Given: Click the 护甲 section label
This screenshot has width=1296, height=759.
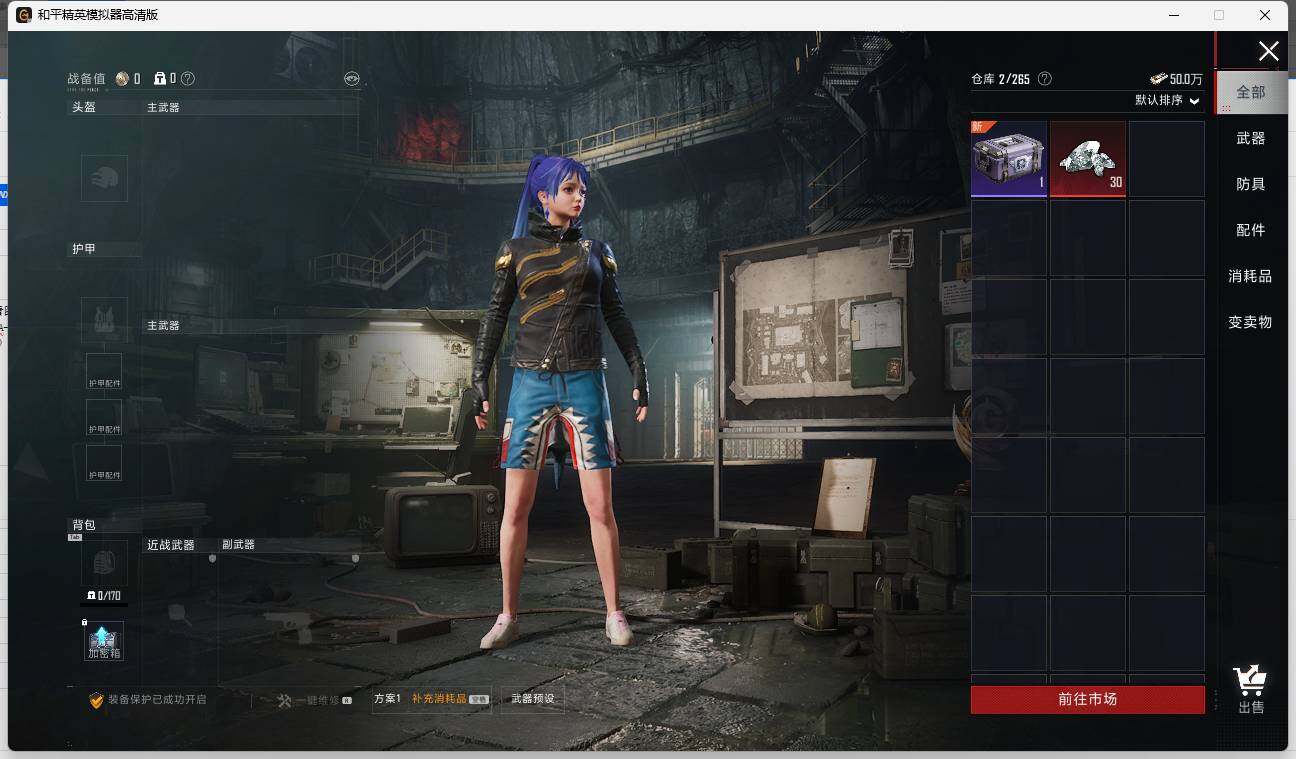Looking at the screenshot, I should pyautogui.click(x=84, y=249).
